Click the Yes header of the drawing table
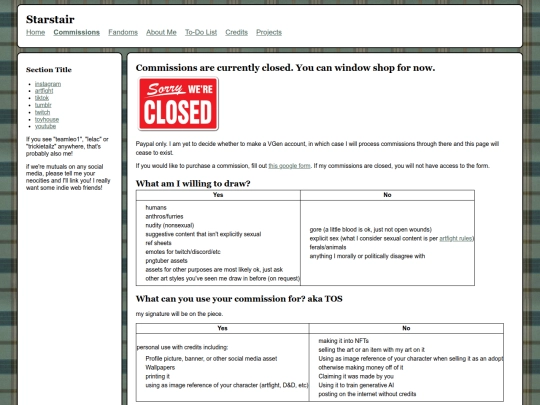 218,195
